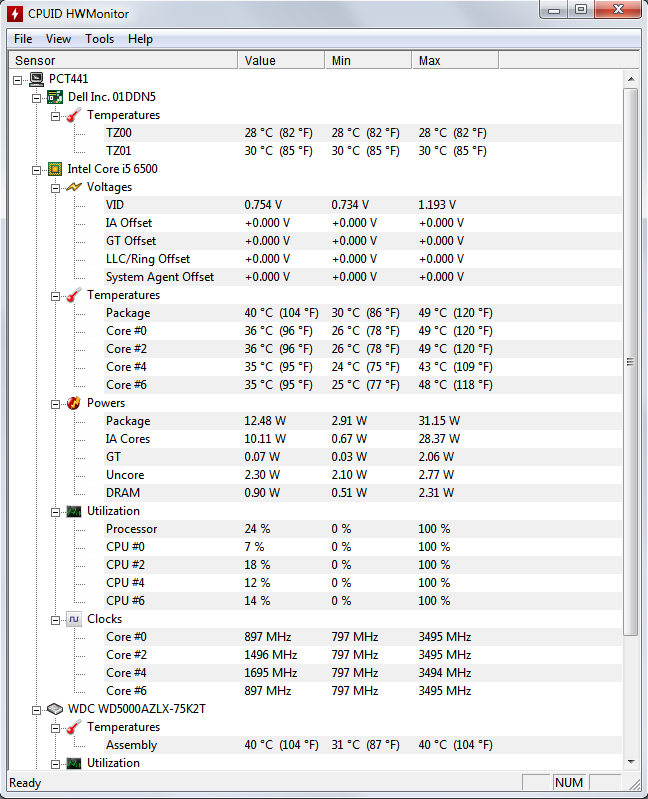Collapse the Clocks group
Viewport: 648px width, 799px height.
tap(56, 621)
